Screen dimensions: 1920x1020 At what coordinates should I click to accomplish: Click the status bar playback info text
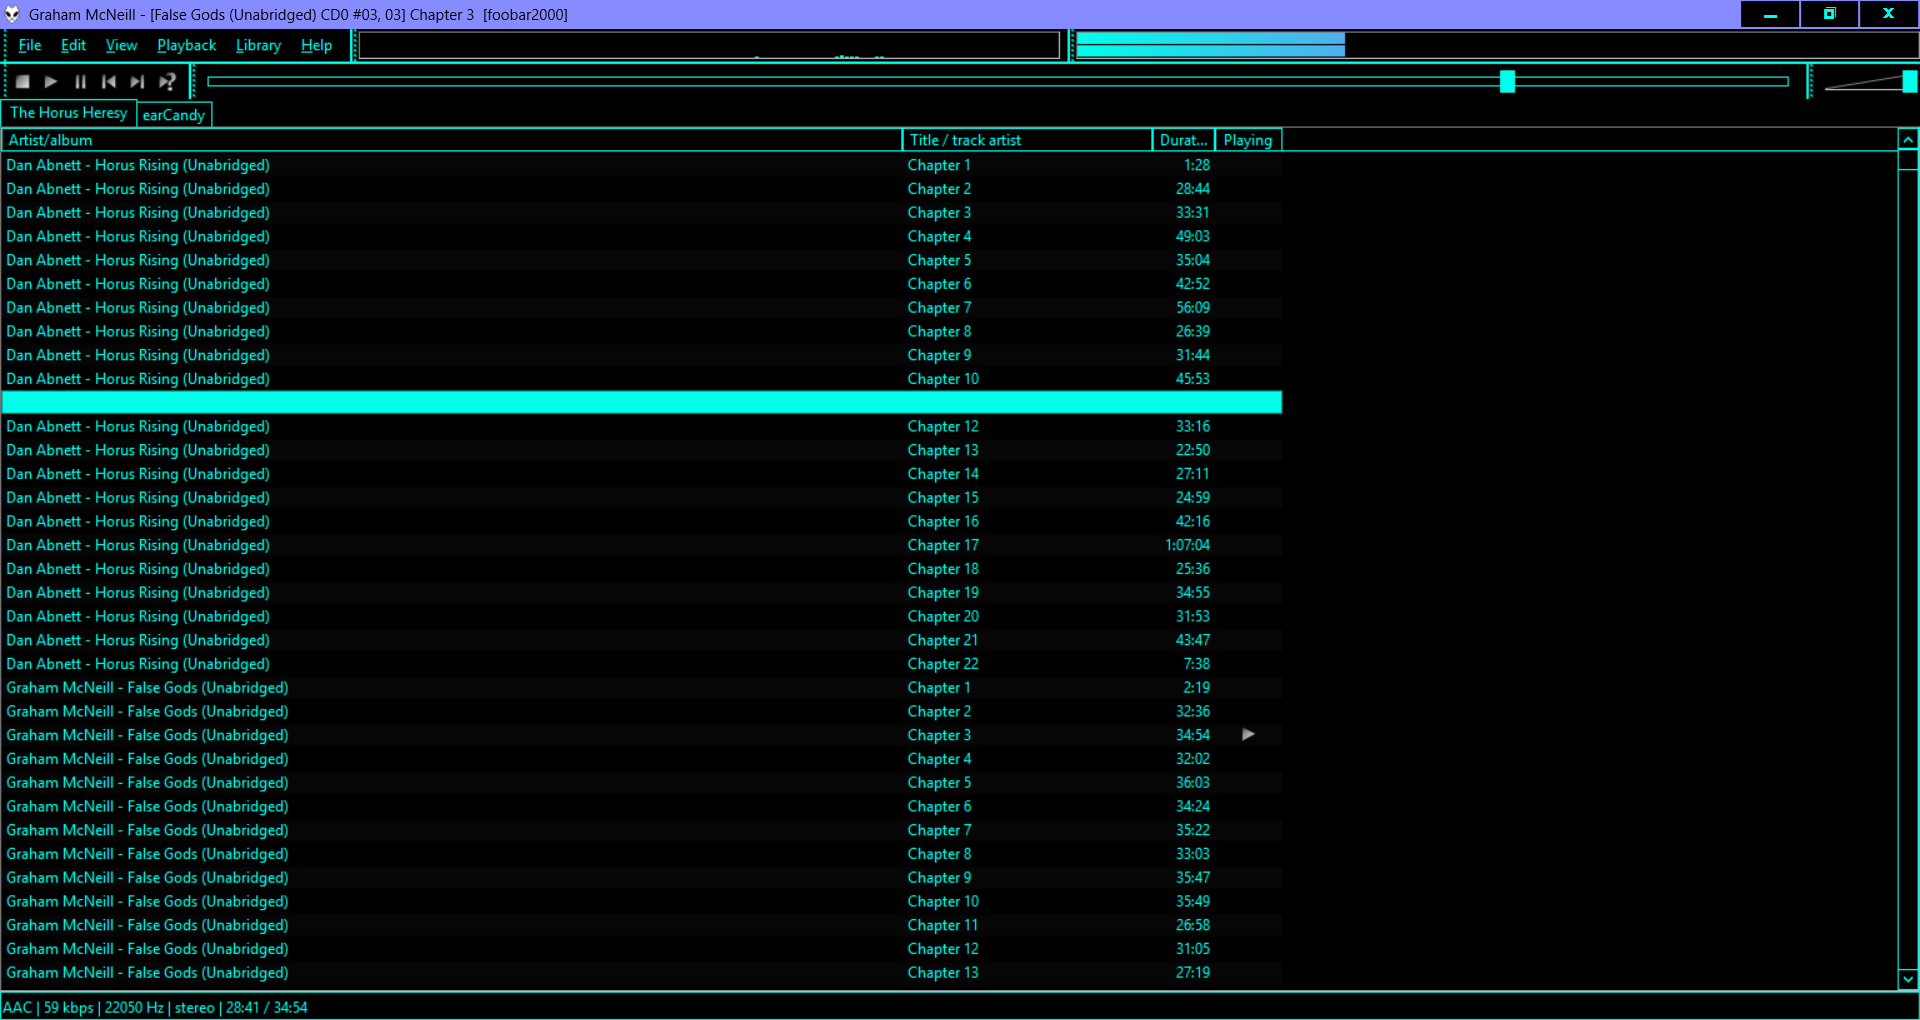pyautogui.click(x=155, y=1007)
